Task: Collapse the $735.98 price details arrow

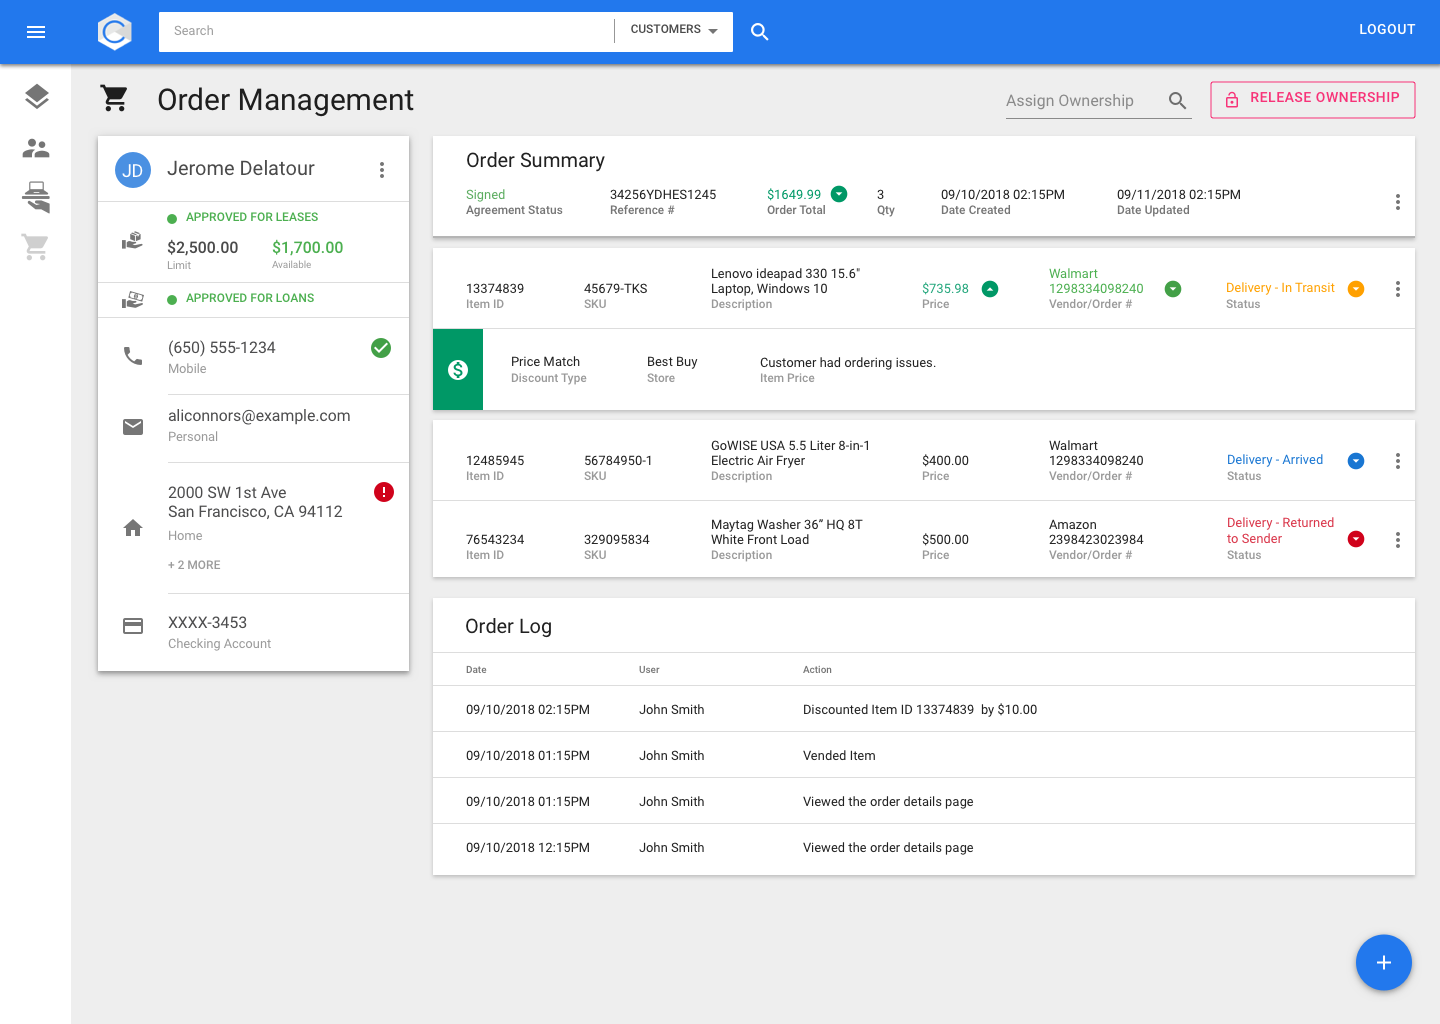Action: pyautogui.click(x=989, y=289)
